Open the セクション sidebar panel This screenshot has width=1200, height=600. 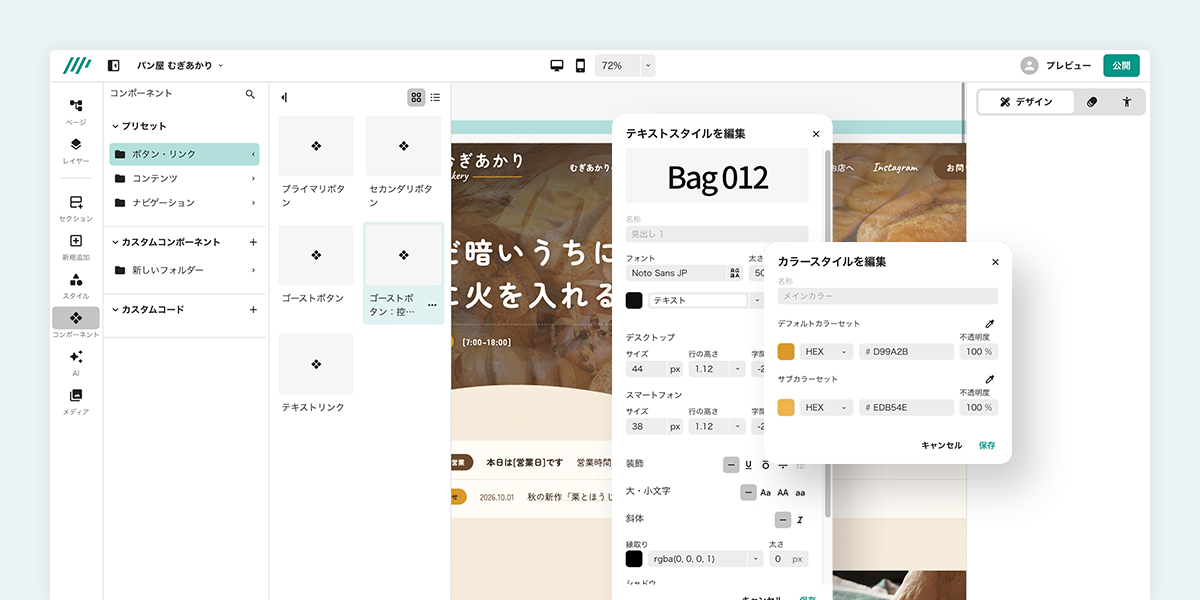pyautogui.click(x=76, y=208)
